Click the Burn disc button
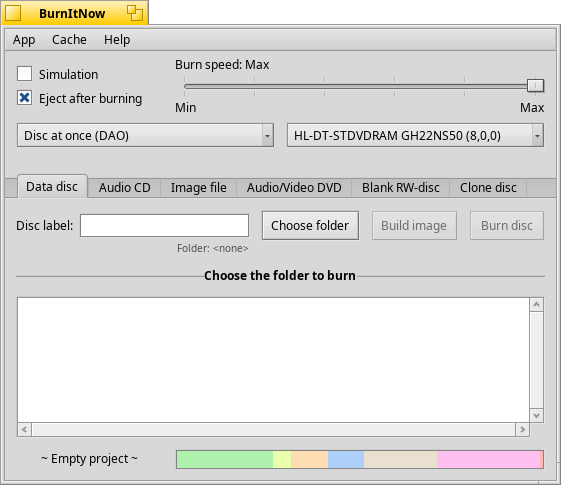This screenshot has width=561, height=485. coord(507,225)
